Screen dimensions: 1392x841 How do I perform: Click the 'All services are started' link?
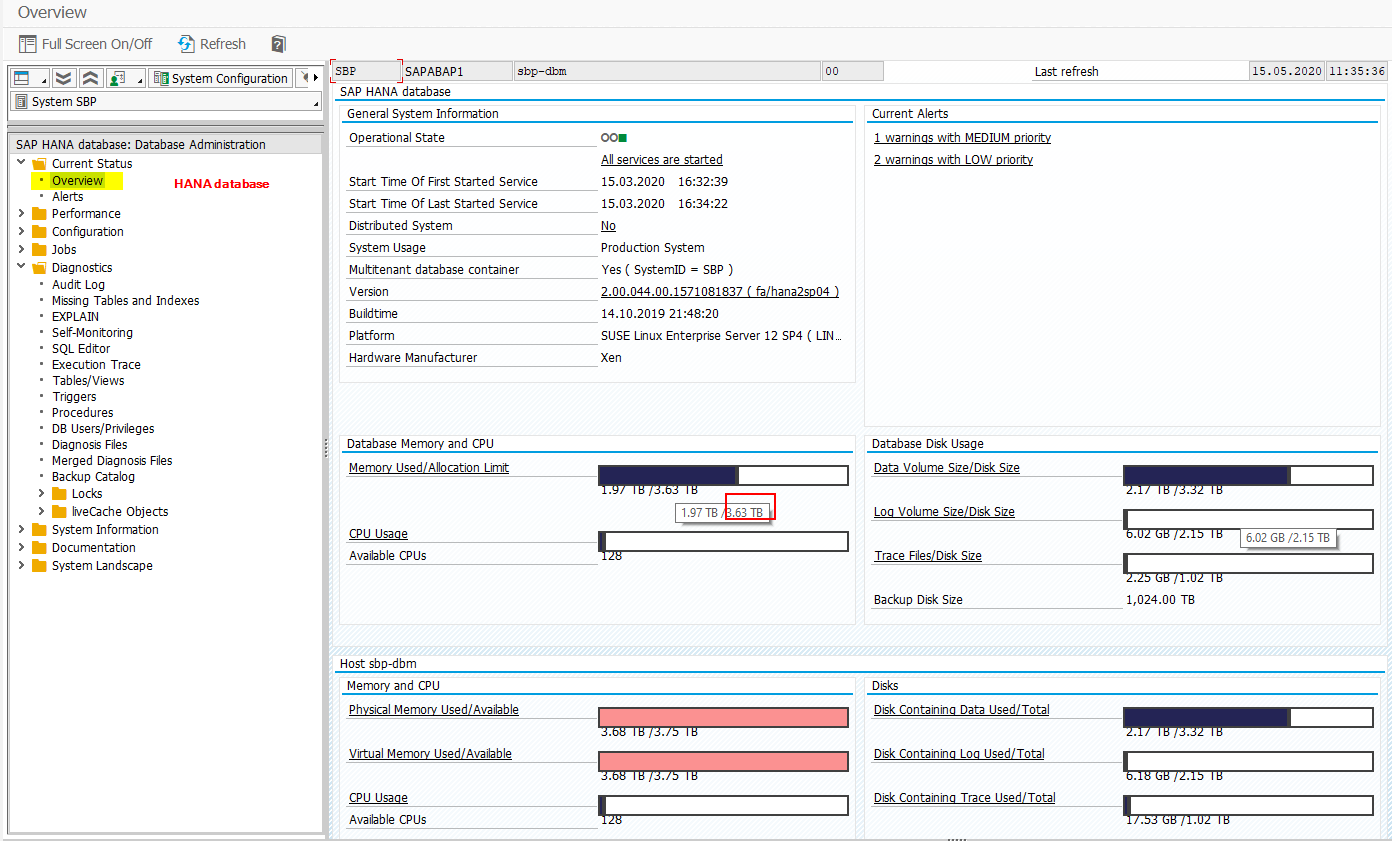[661, 159]
